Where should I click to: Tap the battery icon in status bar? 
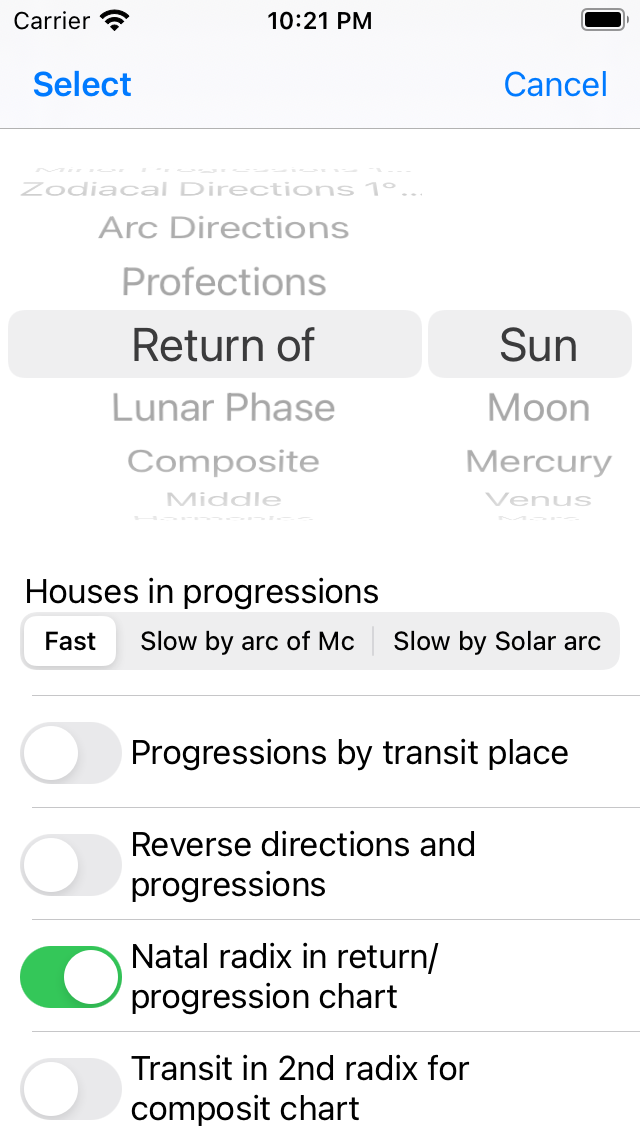(x=601, y=18)
